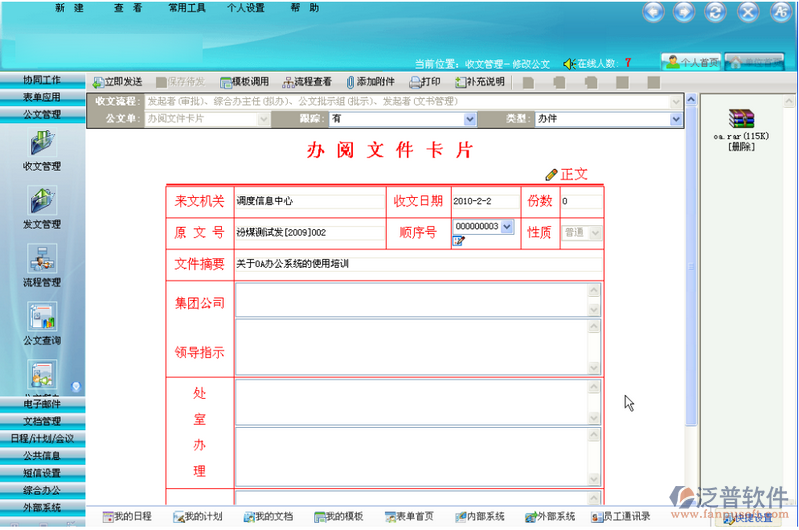This screenshot has width=799, height=530.
Task: Click 我的计划 in the bottom bar
Action: [x=198, y=517]
